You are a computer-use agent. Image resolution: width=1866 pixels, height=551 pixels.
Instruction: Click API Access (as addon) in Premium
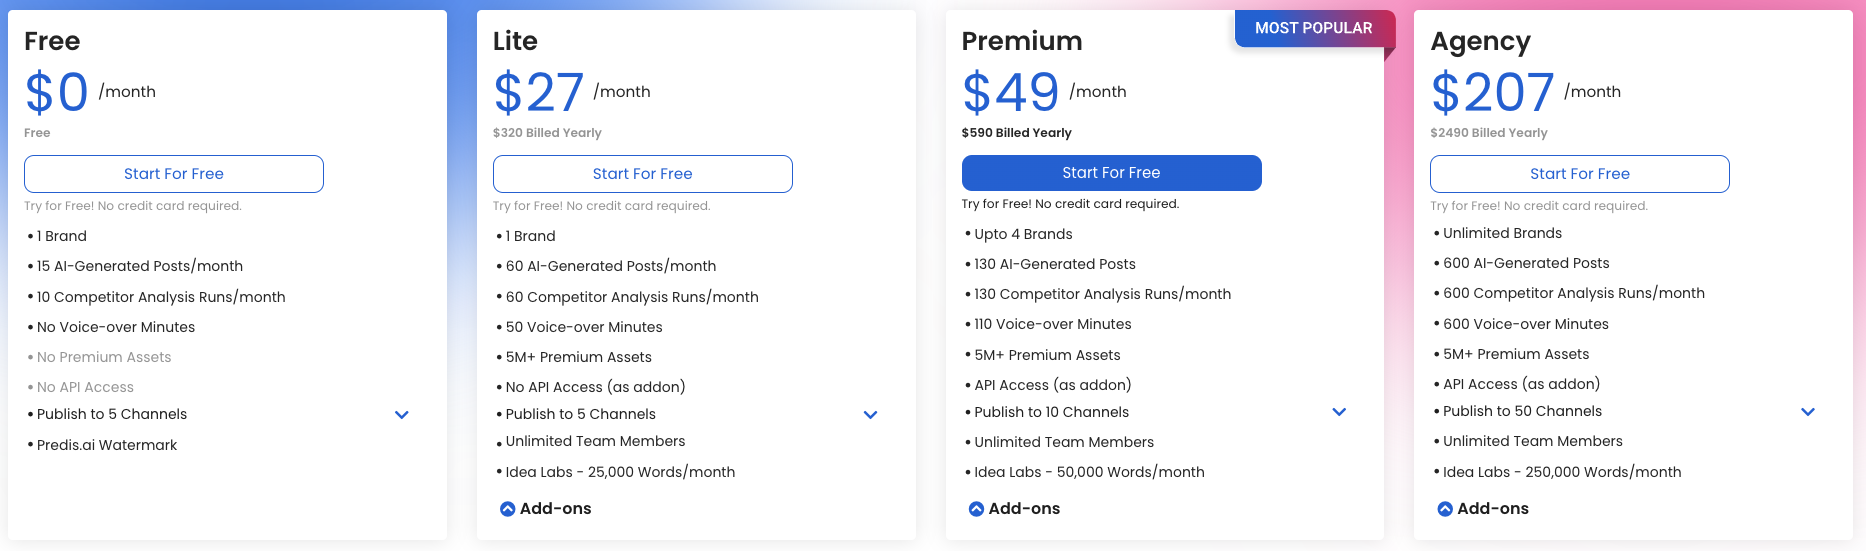(x=1053, y=385)
